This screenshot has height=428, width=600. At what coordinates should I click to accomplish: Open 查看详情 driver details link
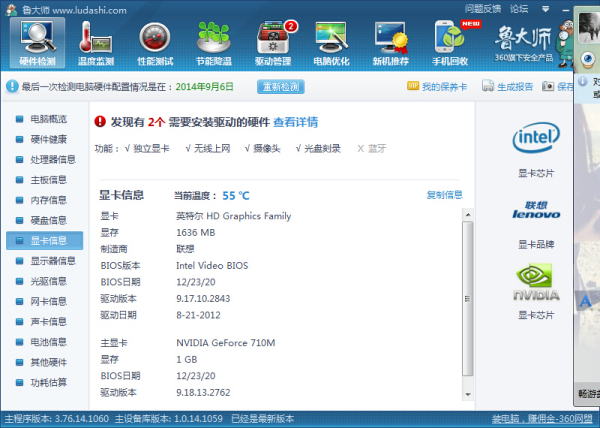click(295, 122)
